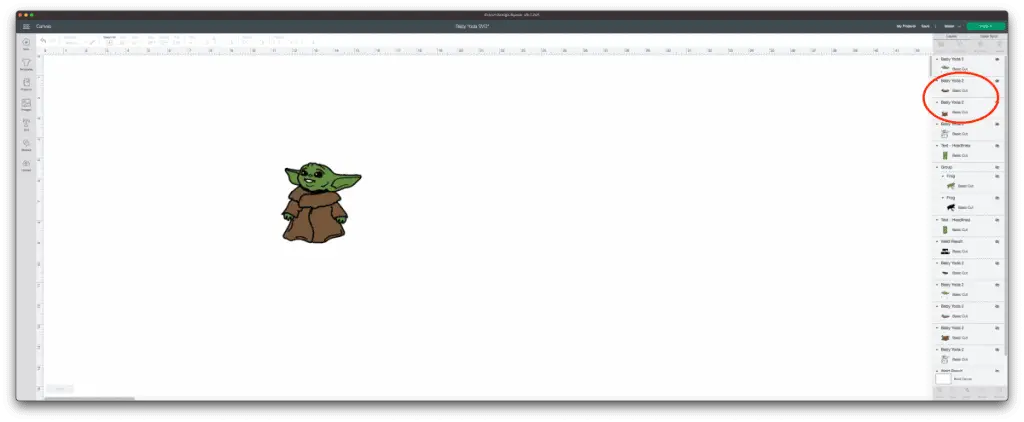Collapse the black Frog layer arrow
This screenshot has height=422, width=1024.
[x=943, y=198]
